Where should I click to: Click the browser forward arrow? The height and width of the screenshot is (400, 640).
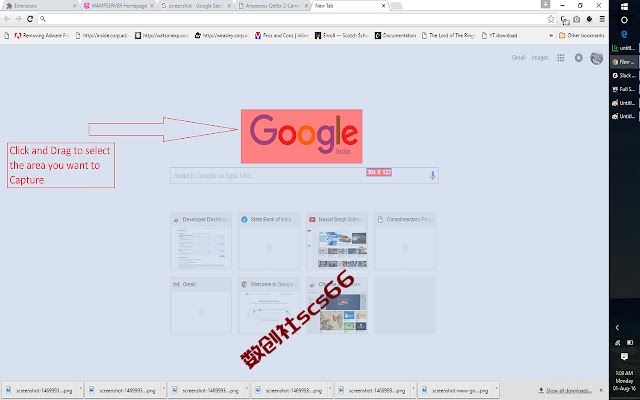point(18,19)
